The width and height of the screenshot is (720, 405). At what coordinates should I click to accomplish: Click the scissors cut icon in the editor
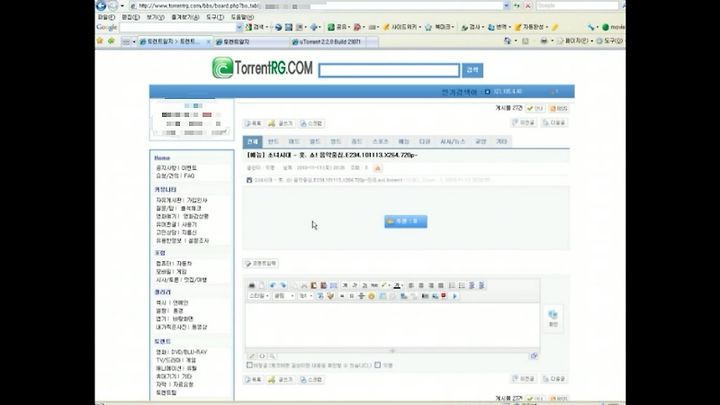coord(304,285)
